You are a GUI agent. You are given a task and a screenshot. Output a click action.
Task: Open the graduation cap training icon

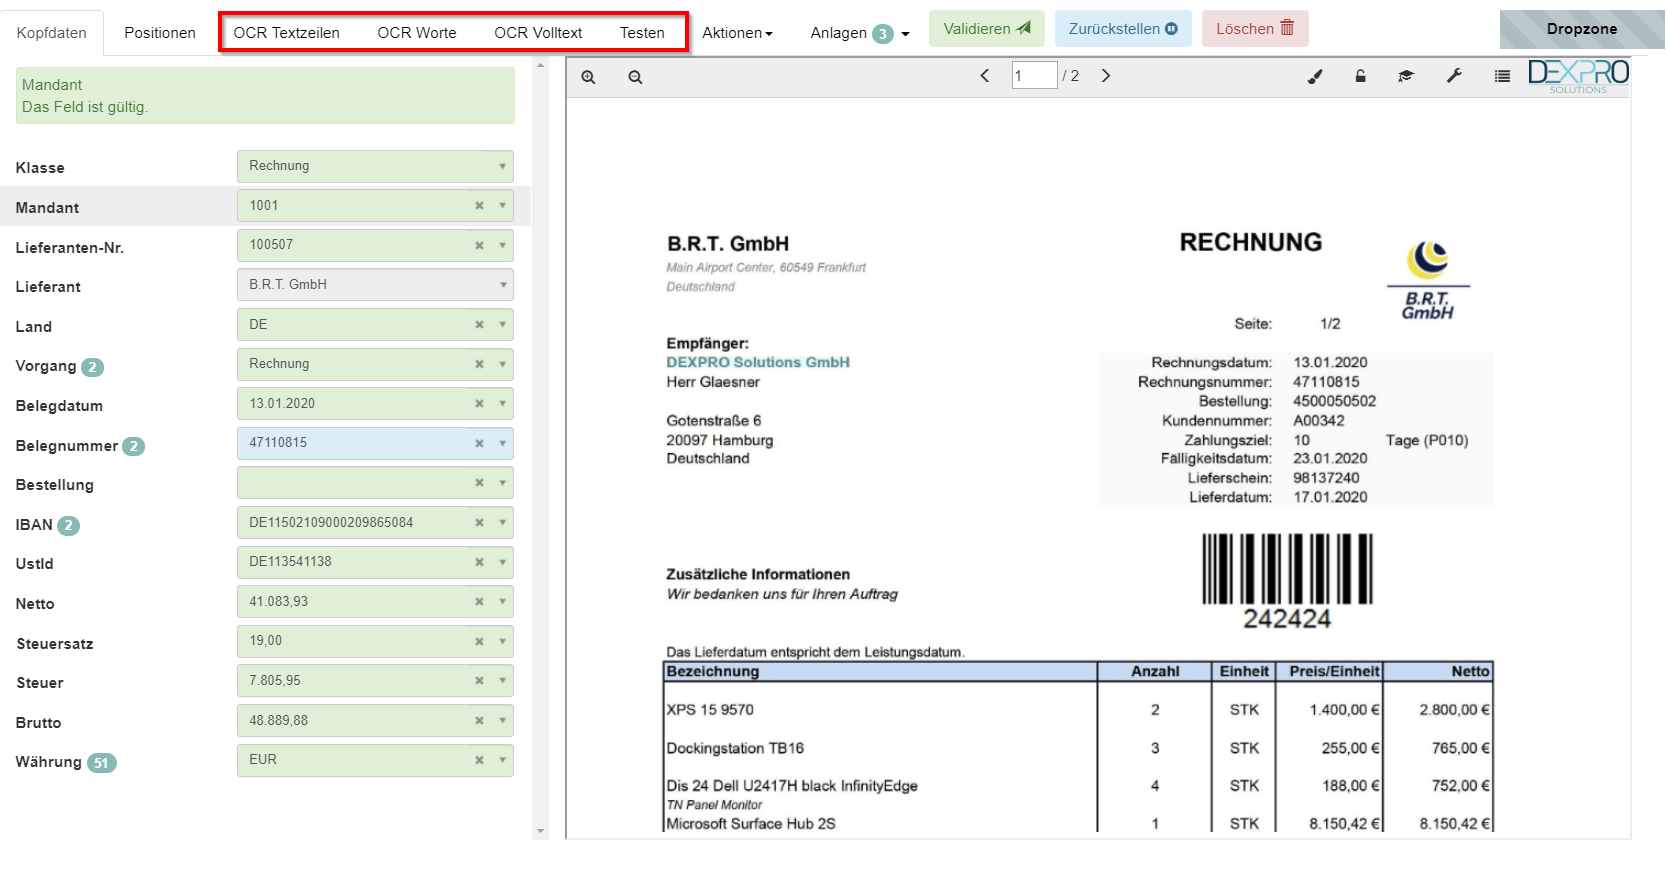coord(1406,76)
